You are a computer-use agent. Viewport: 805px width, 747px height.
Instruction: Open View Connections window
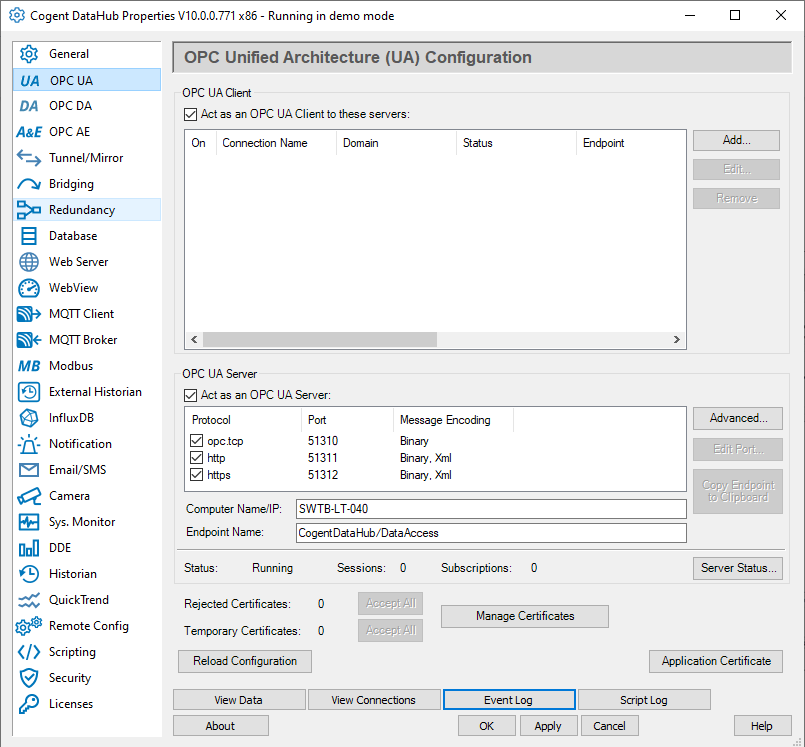point(374,700)
